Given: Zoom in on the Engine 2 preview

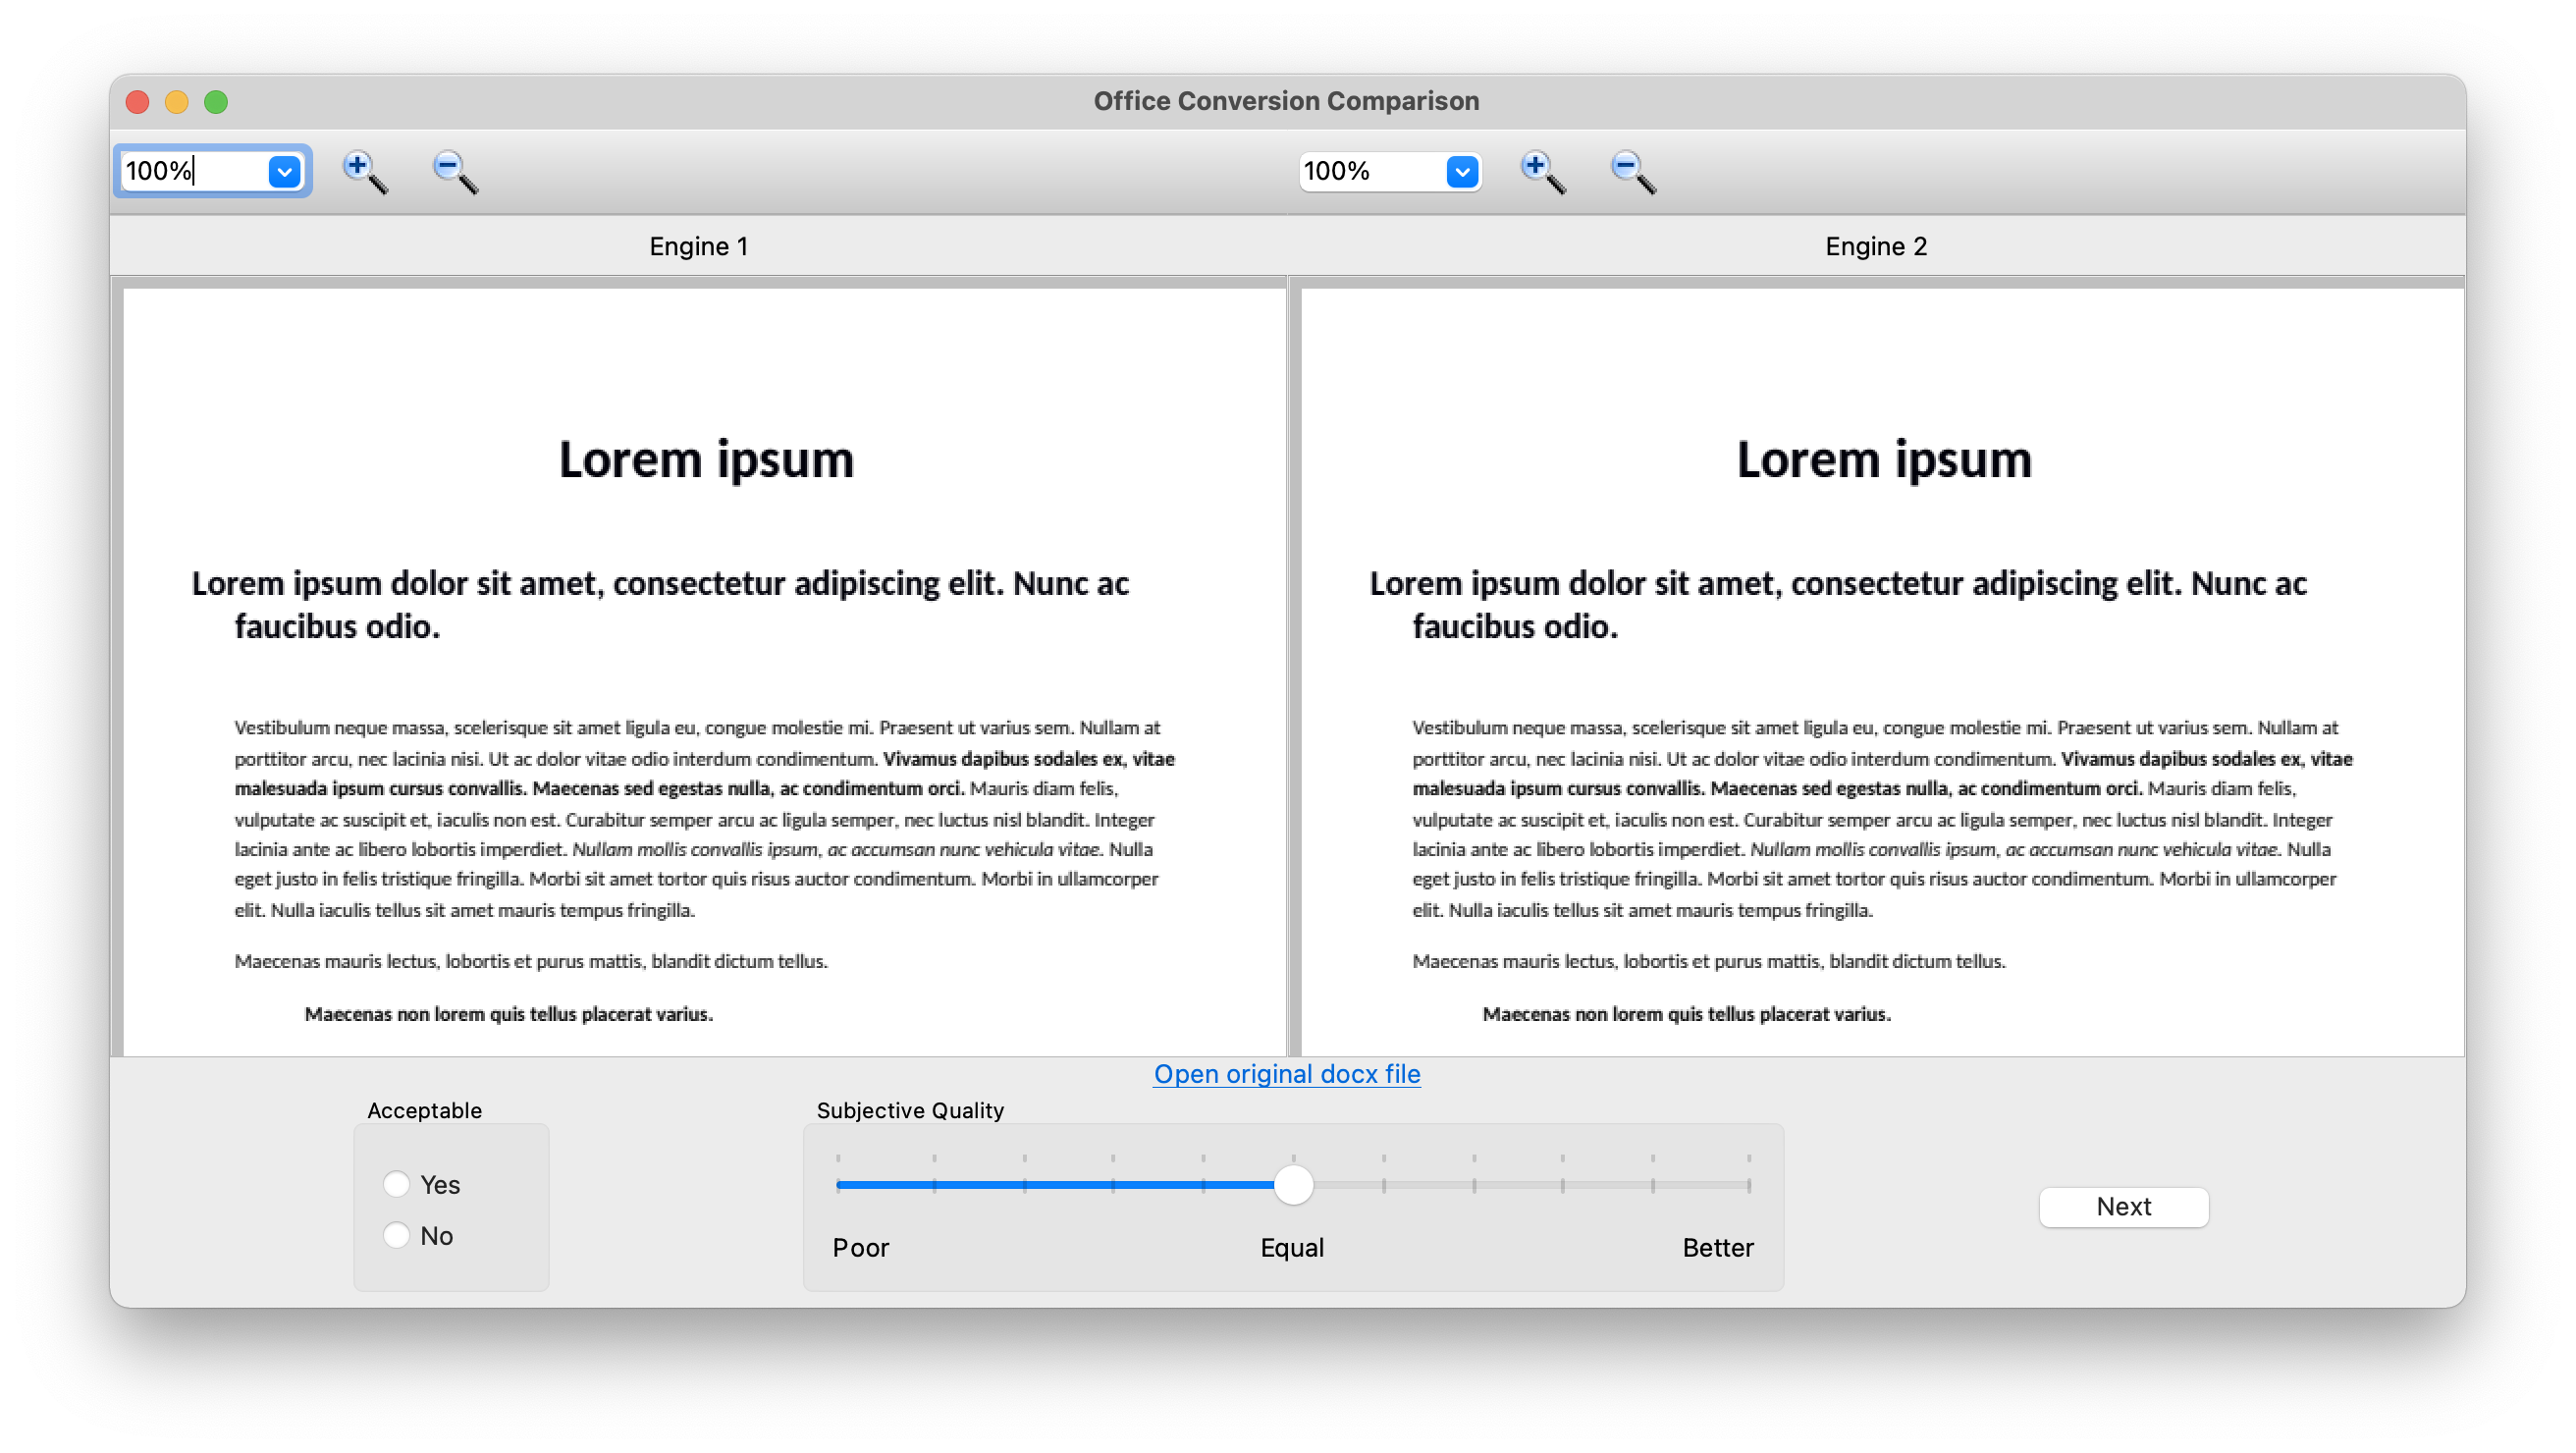Looking at the screenshot, I should [x=1541, y=171].
